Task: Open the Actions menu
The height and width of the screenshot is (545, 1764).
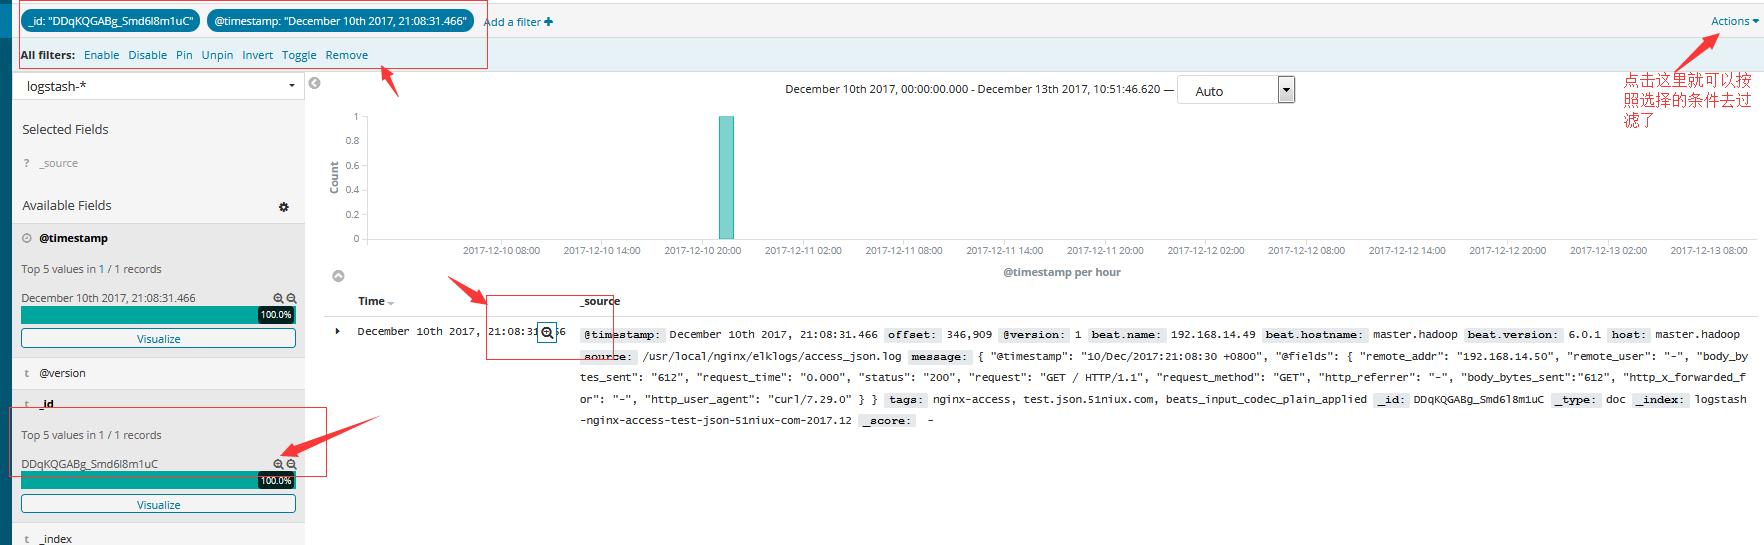Action: click(x=1734, y=21)
